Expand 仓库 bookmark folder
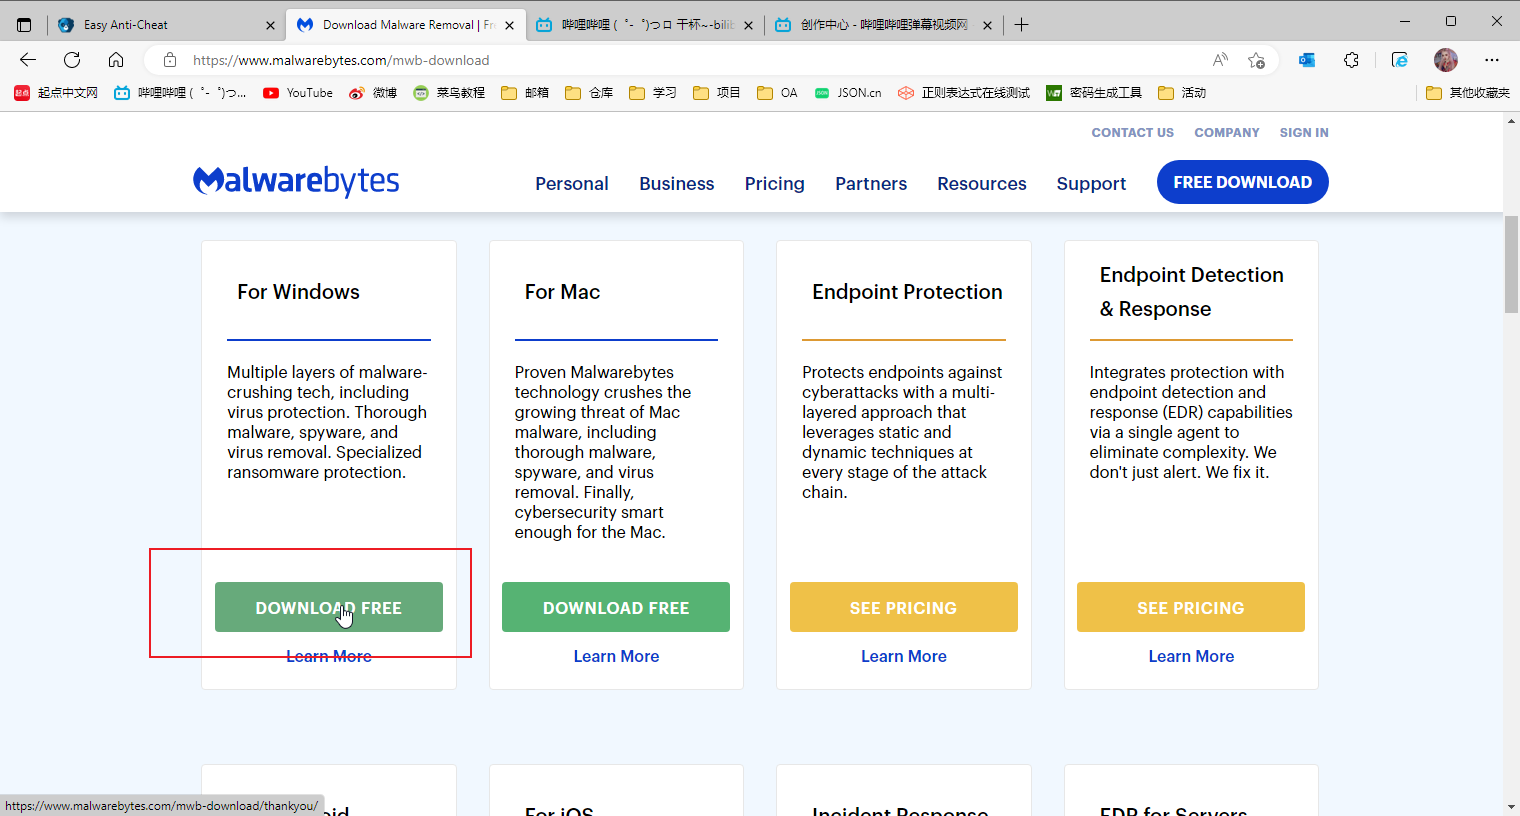The image size is (1520, 816). pos(589,93)
